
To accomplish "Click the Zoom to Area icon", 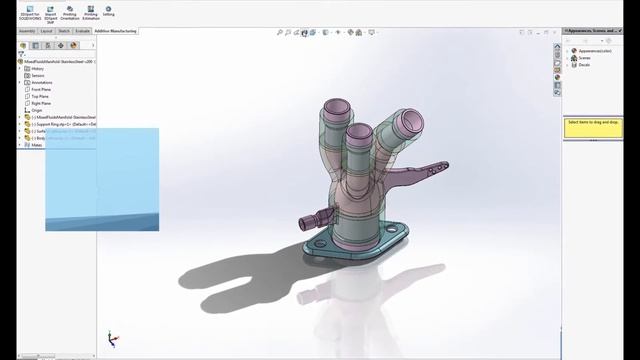I will click(x=288, y=32).
